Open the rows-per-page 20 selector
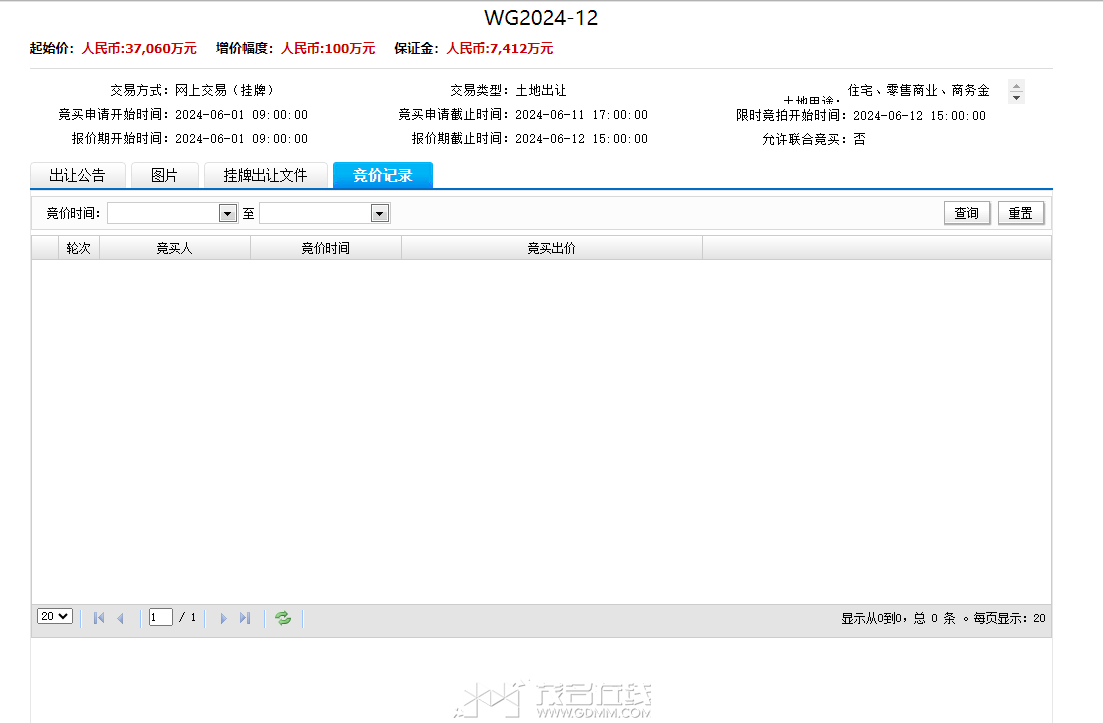The width and height of the screenshot is (1103, 723). (55, 616)
